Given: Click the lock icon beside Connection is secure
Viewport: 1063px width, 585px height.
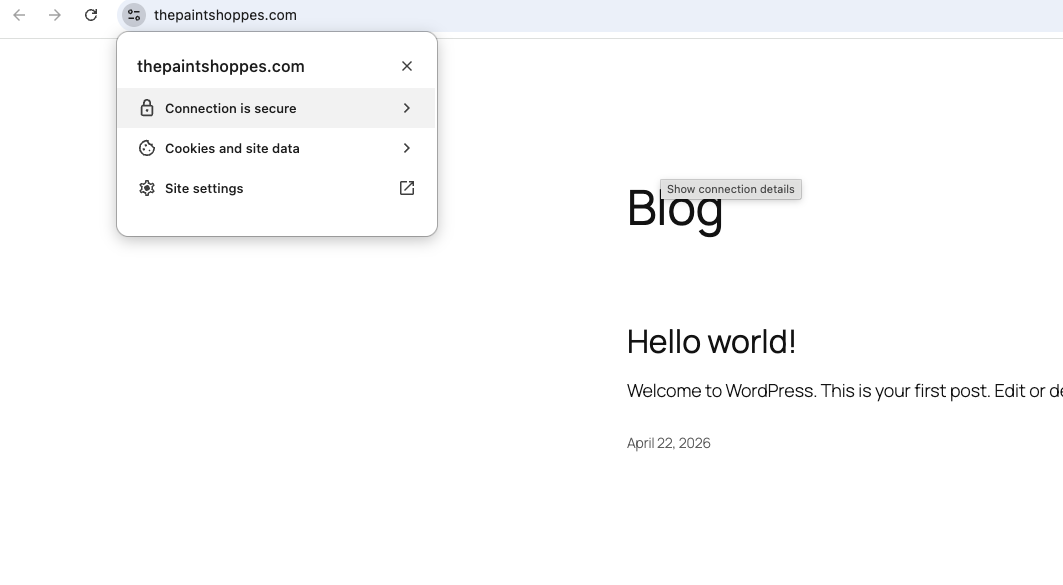Looking at the screenshot, I should [x=147, y=108].
